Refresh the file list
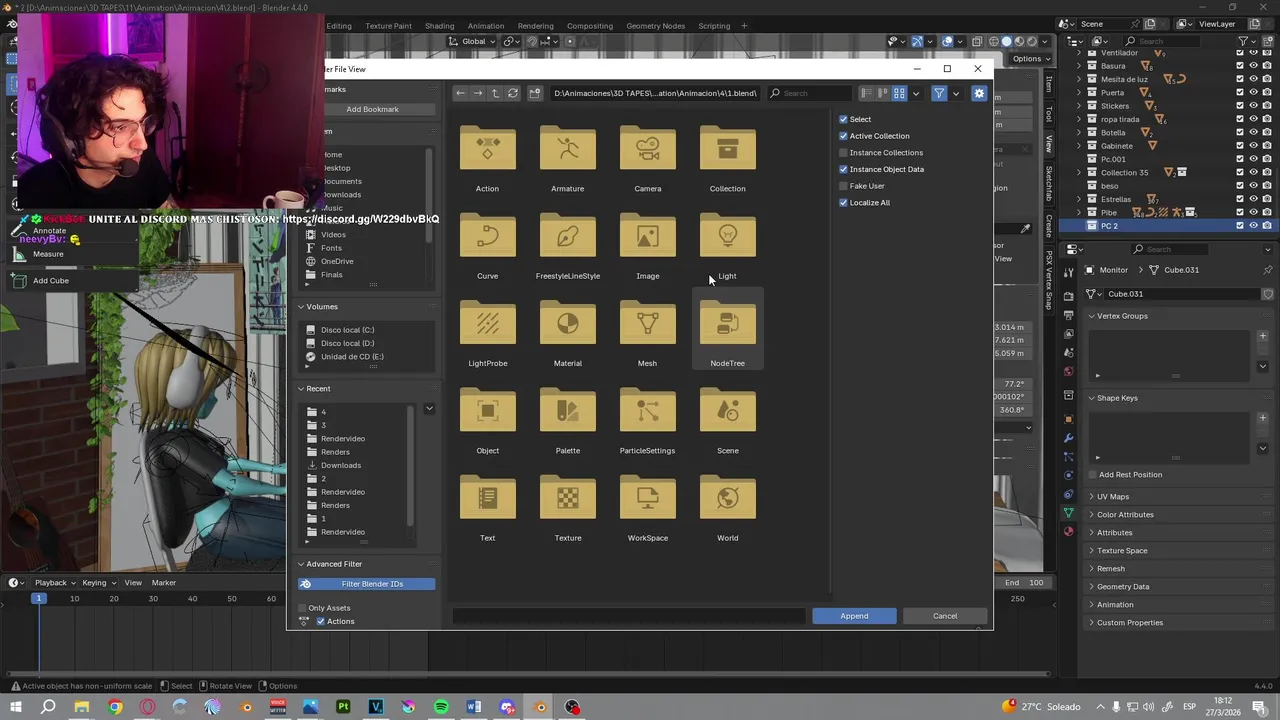Viewport: 1280px width, 720px height. 513,93
